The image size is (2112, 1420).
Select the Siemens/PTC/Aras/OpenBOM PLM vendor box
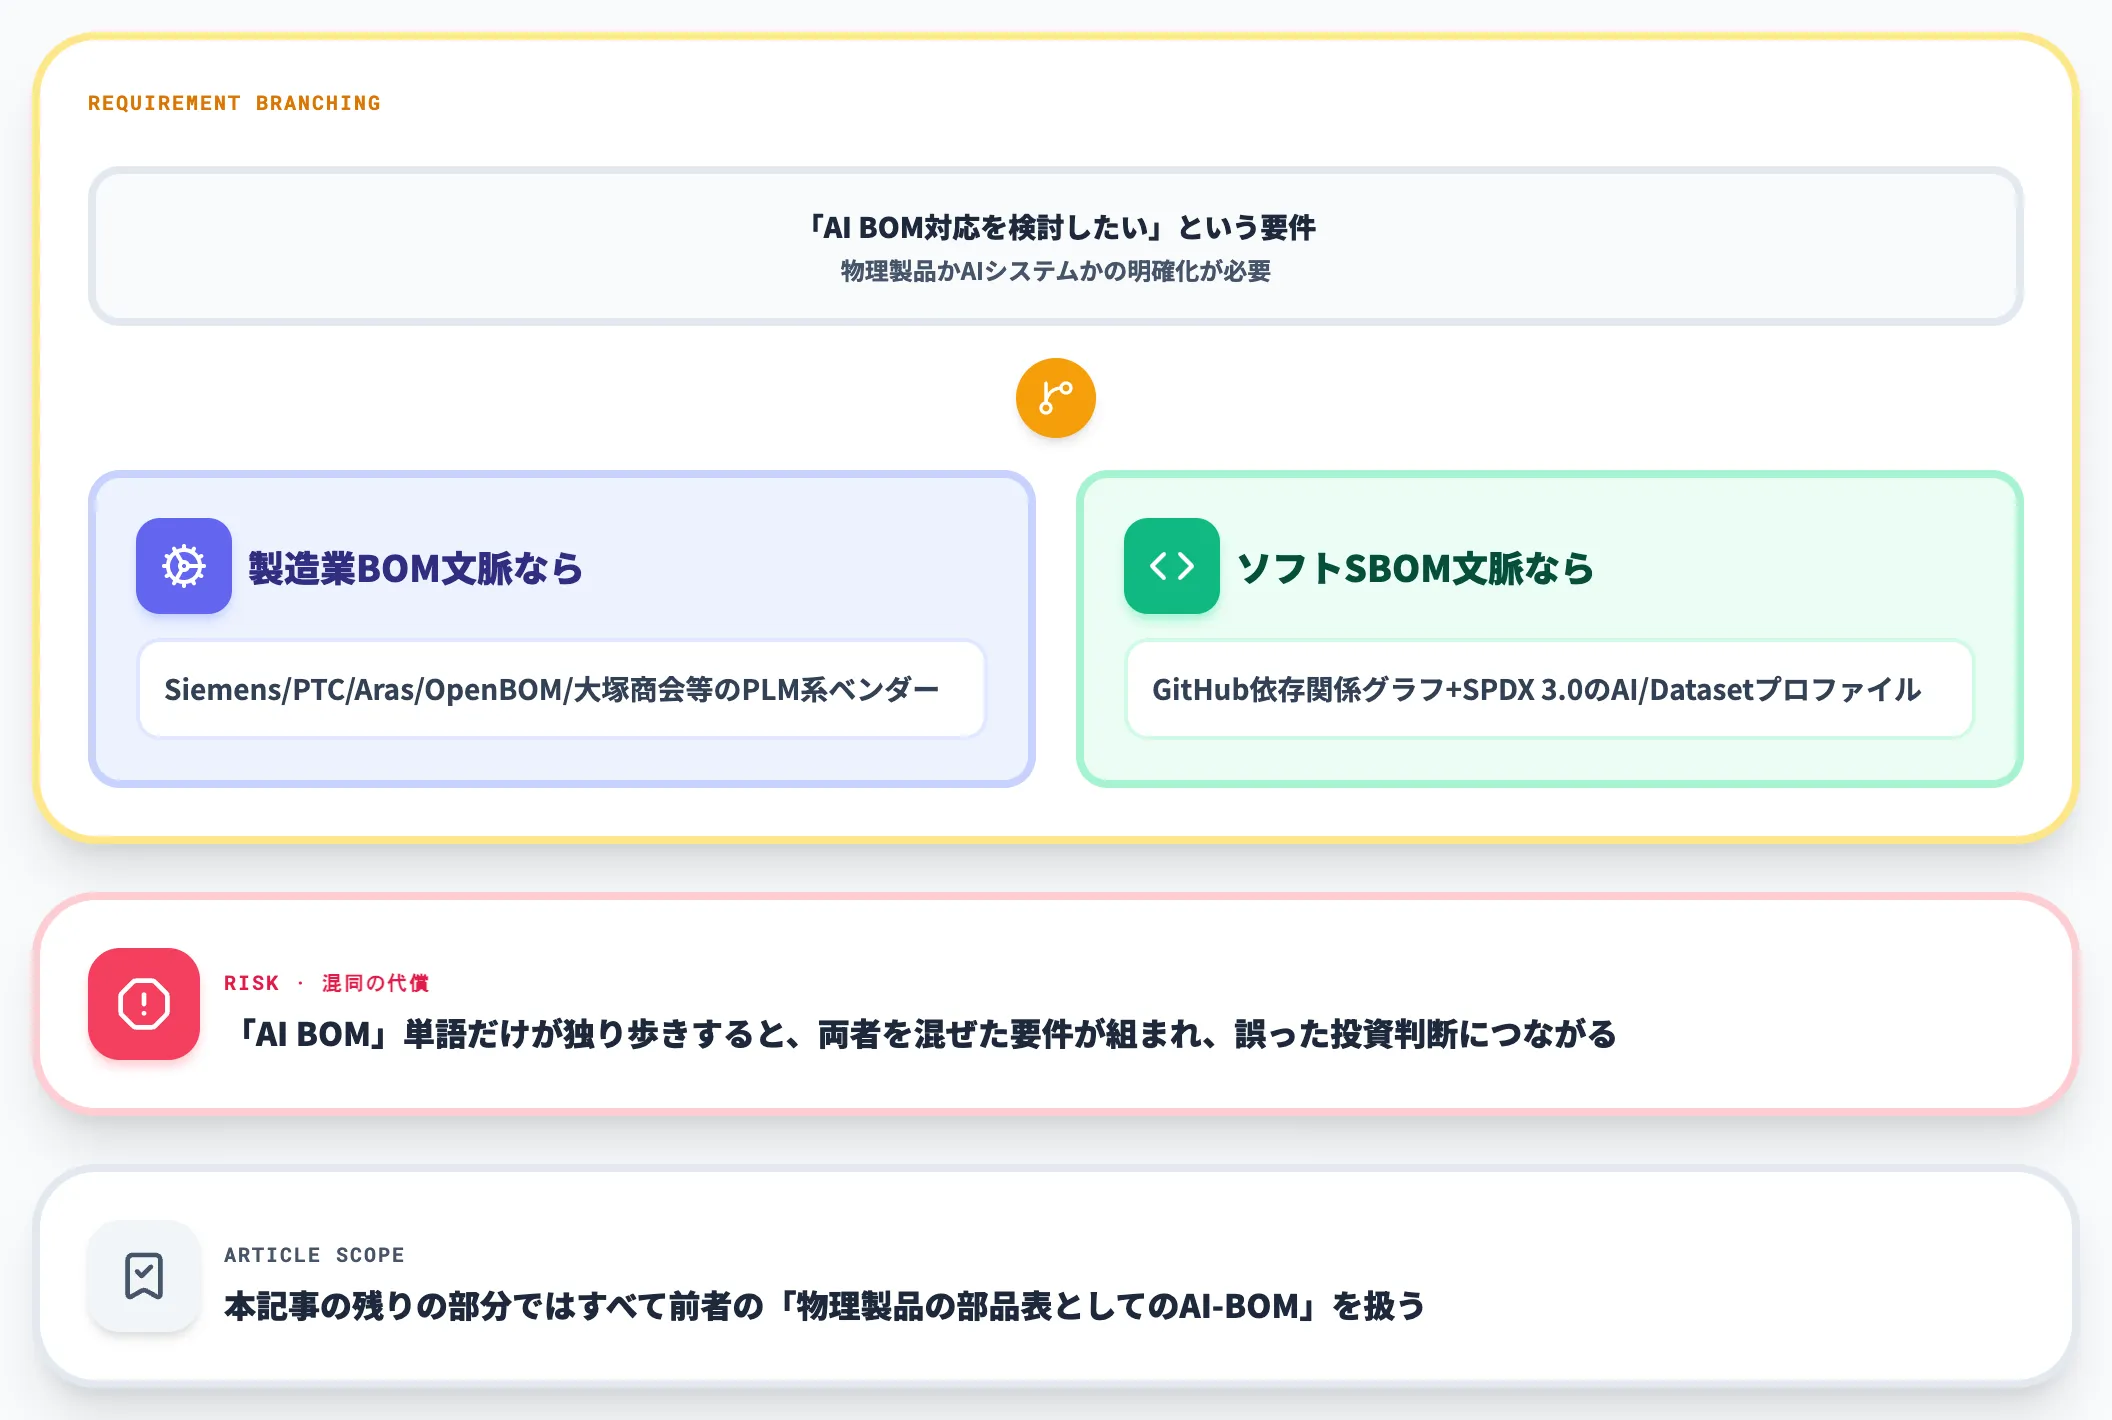coord(562,689)
